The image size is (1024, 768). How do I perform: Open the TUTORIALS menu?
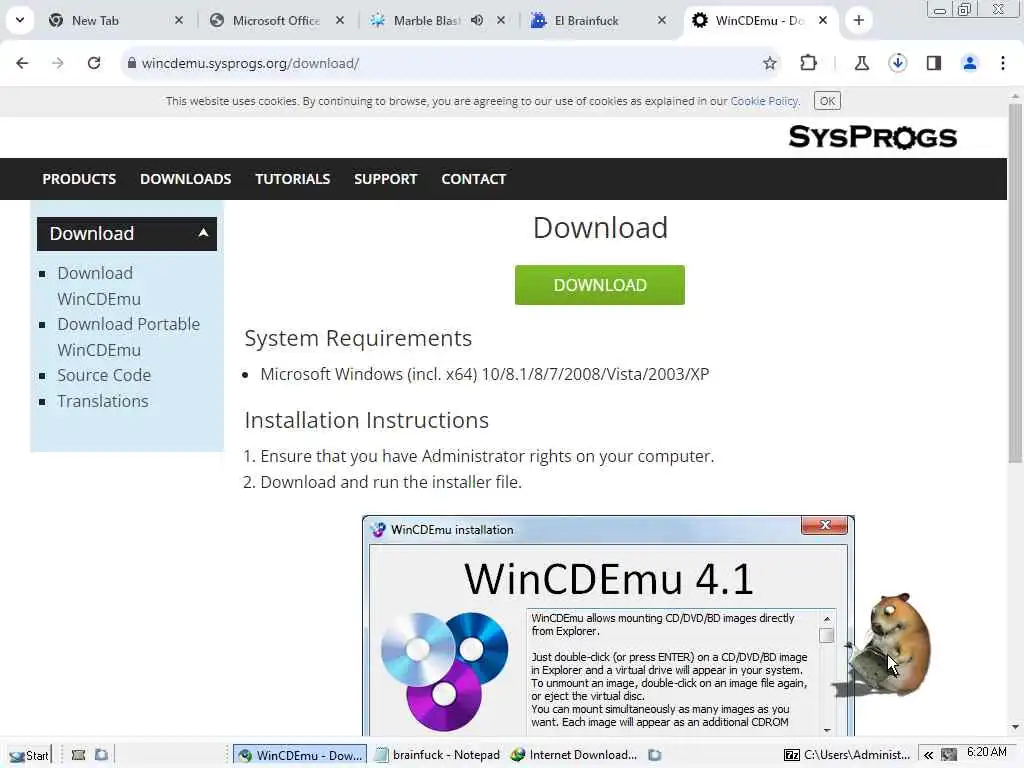(x=293, y=179)
